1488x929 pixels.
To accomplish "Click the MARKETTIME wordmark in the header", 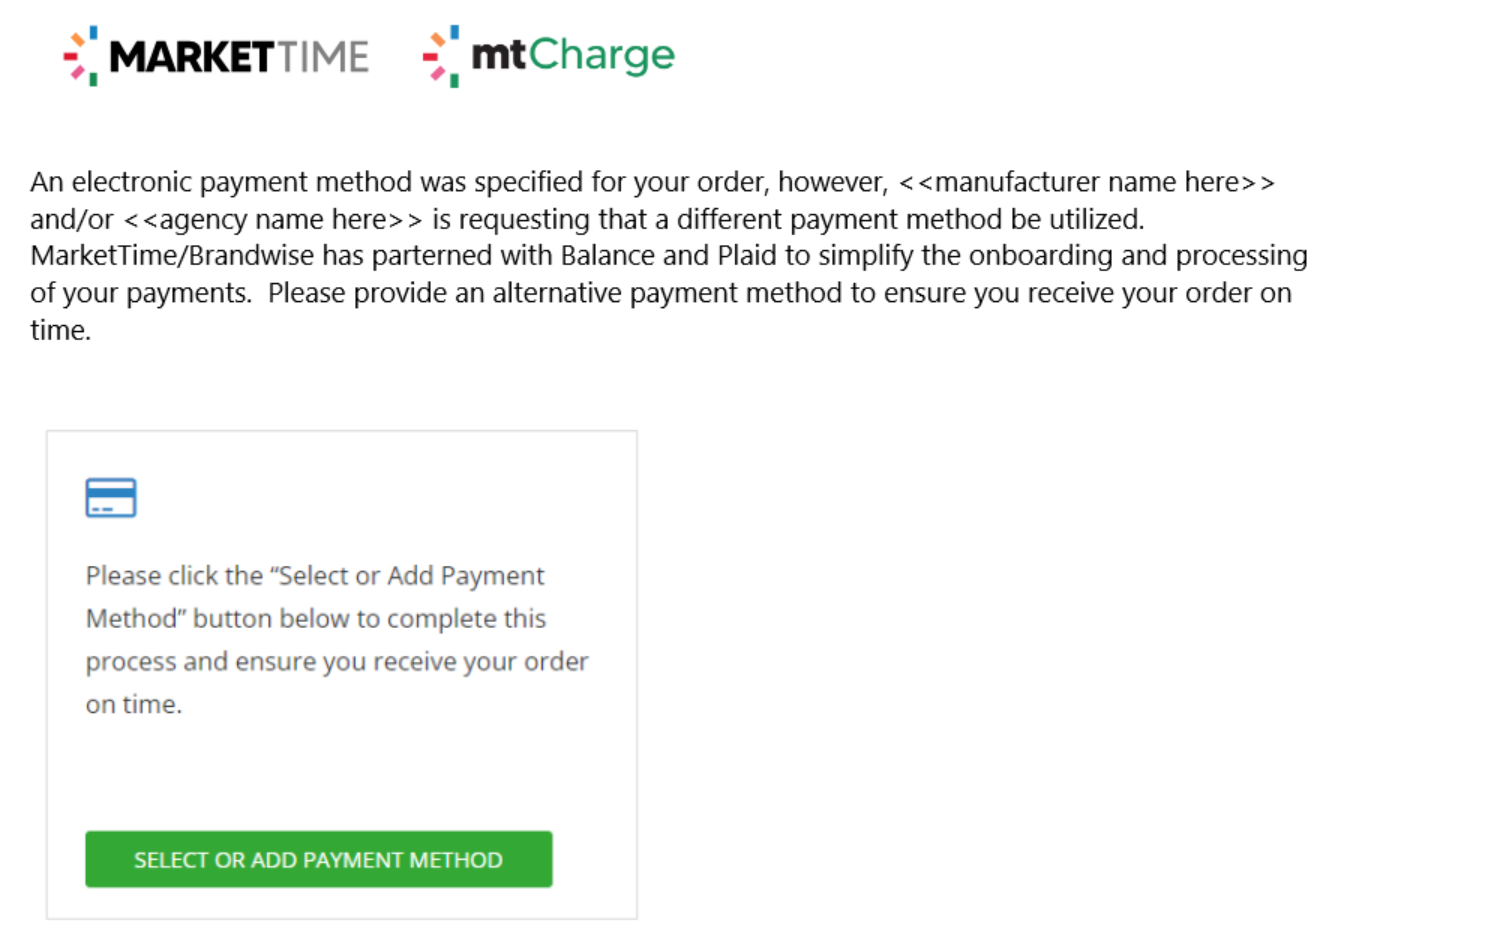I will pos(239,57).
